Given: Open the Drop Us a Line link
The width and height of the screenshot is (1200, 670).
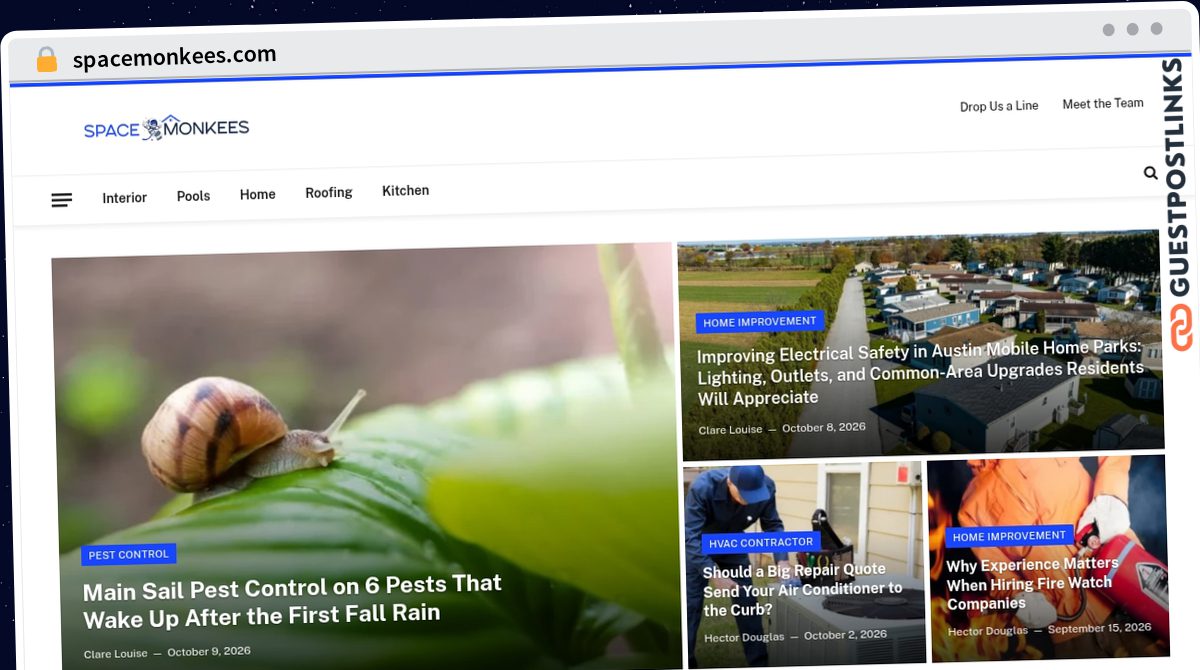Looking at the screenshot, I should [999, 106].
